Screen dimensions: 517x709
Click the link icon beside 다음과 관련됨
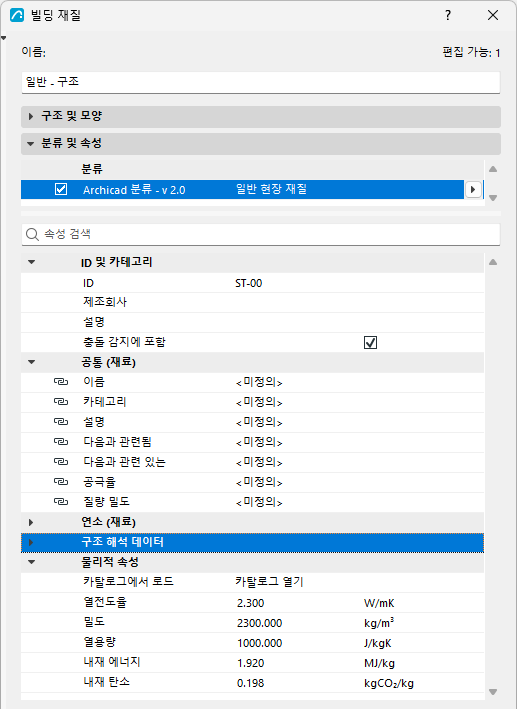(x=61, y=442)
